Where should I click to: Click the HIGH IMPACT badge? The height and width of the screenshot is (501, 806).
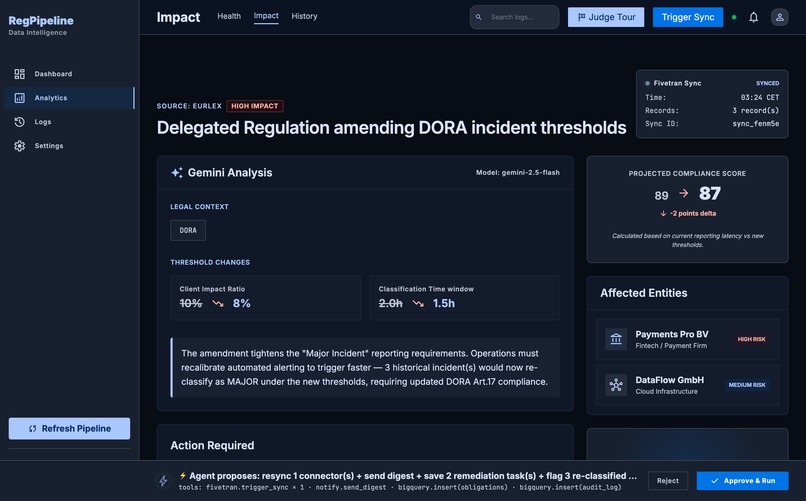[254, 106]
